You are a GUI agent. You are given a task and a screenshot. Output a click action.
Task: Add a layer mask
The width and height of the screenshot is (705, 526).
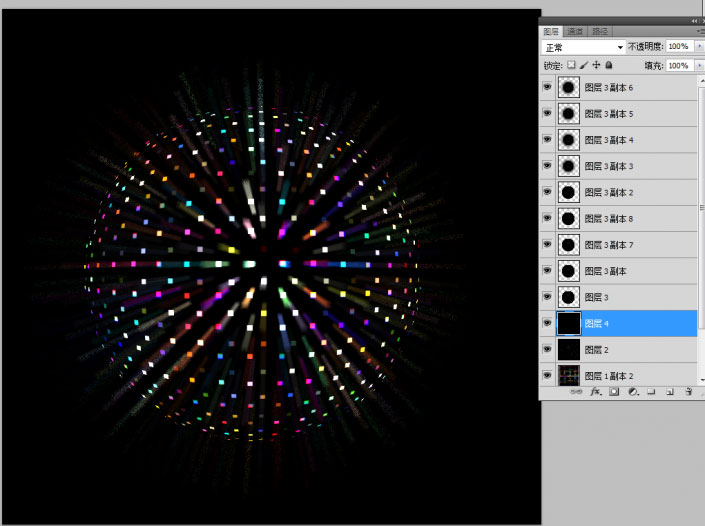pos(614,393)
